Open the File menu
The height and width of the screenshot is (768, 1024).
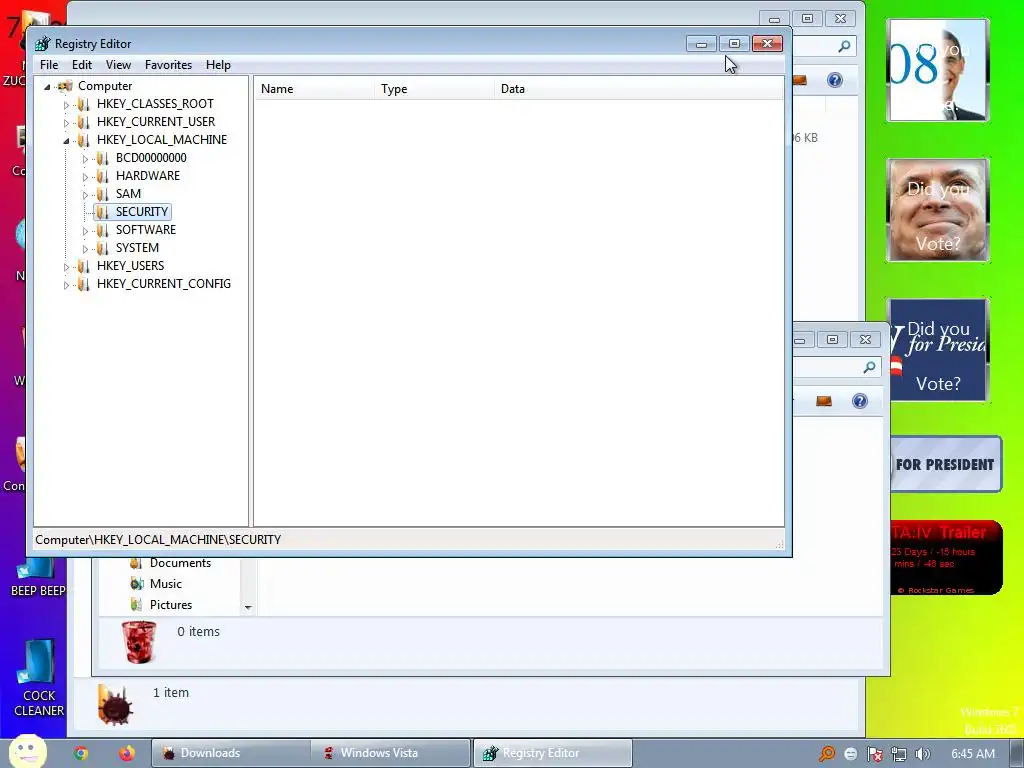(x=49, y=65)
